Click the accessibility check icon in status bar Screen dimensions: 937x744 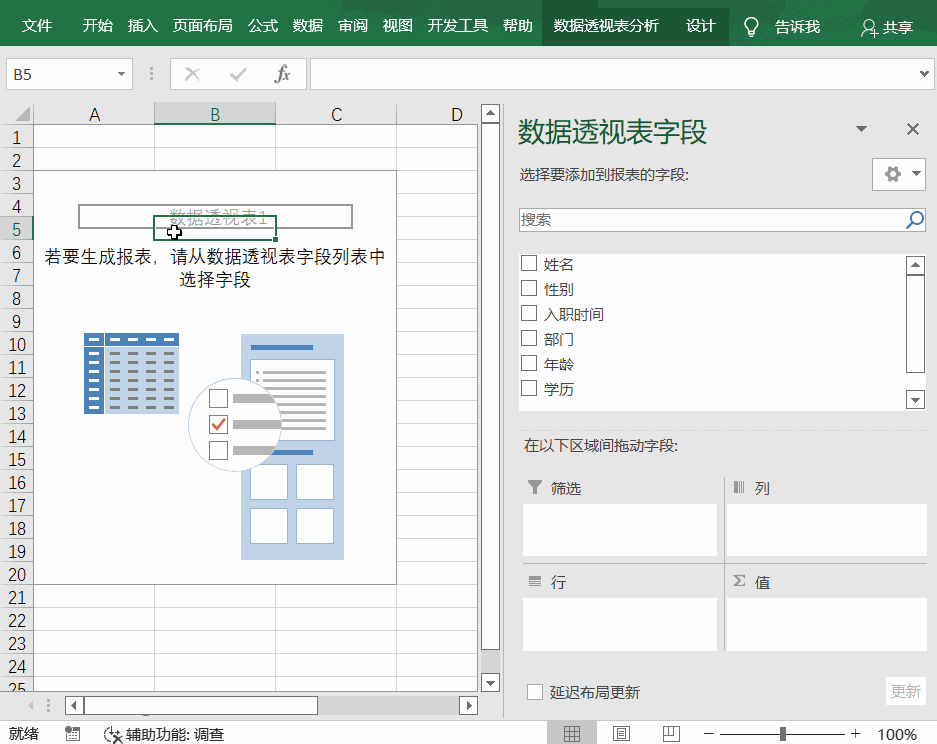tap(113, 734)
